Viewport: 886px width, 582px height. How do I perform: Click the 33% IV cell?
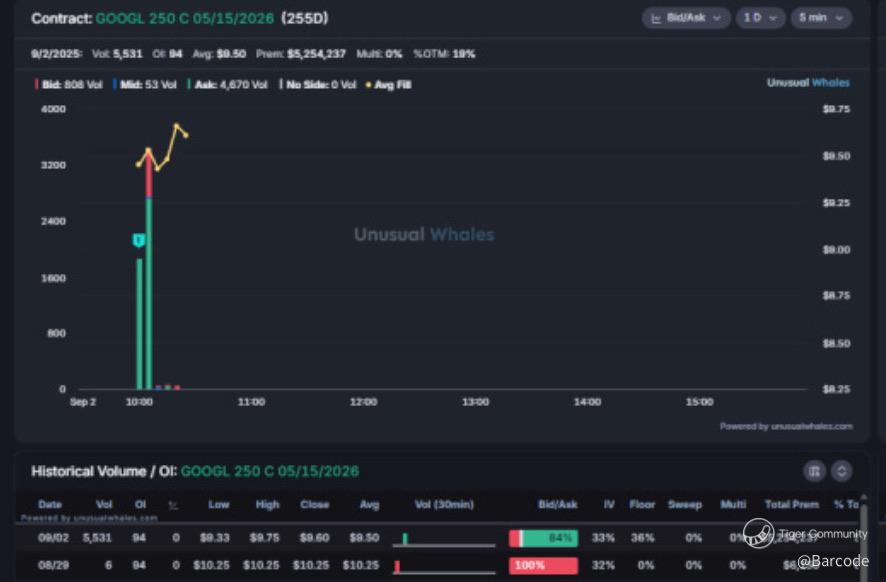tap(603, 537)
